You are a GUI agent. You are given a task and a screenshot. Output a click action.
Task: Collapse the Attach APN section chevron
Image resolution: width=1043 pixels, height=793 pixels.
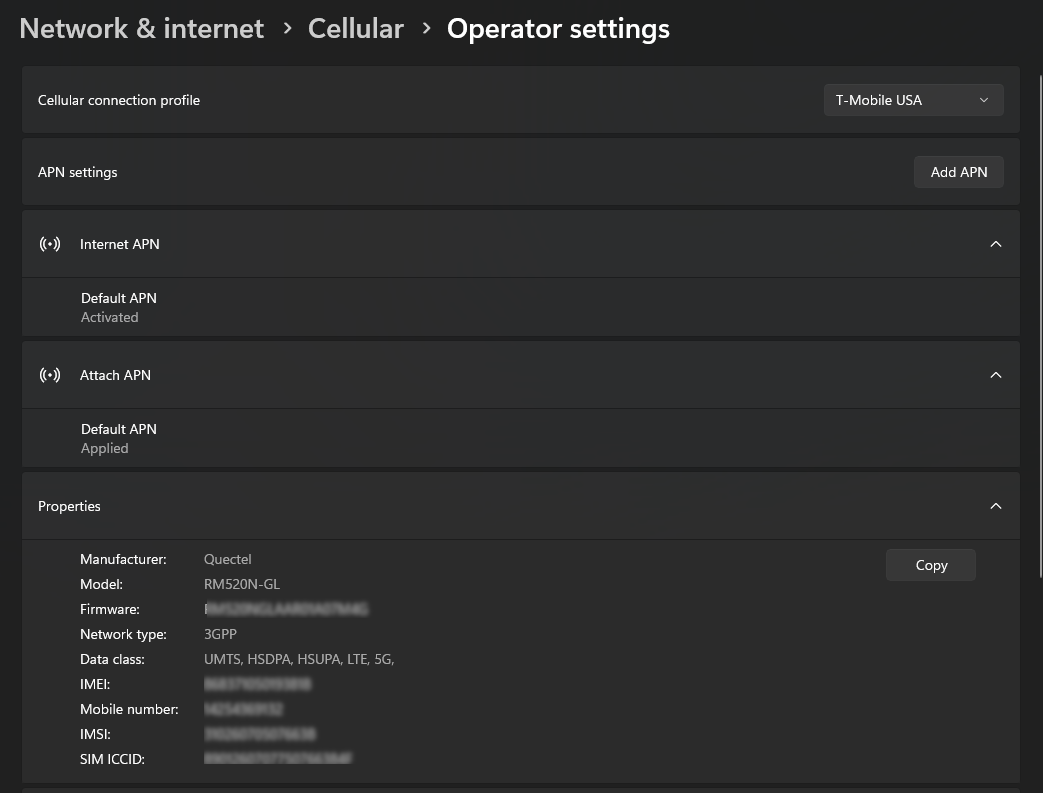(995, 375)
